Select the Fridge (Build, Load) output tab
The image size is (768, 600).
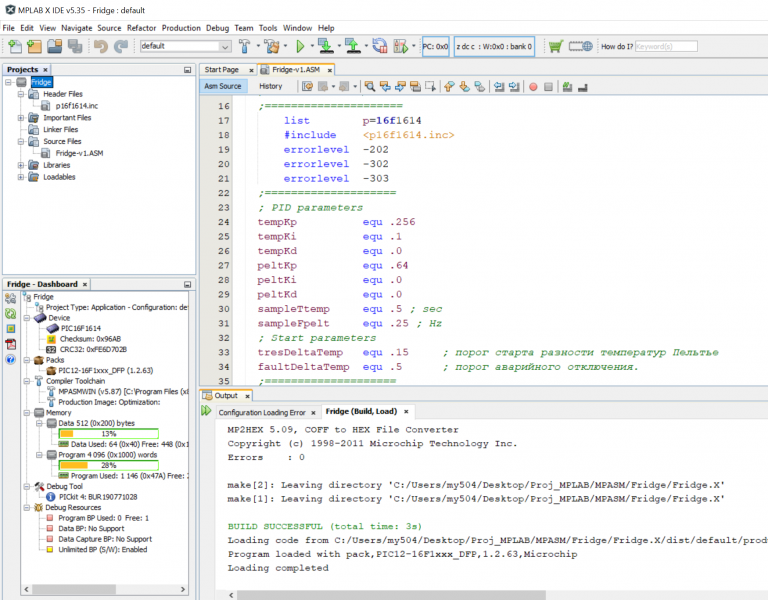pyautogui.click(x=361, y=411)
